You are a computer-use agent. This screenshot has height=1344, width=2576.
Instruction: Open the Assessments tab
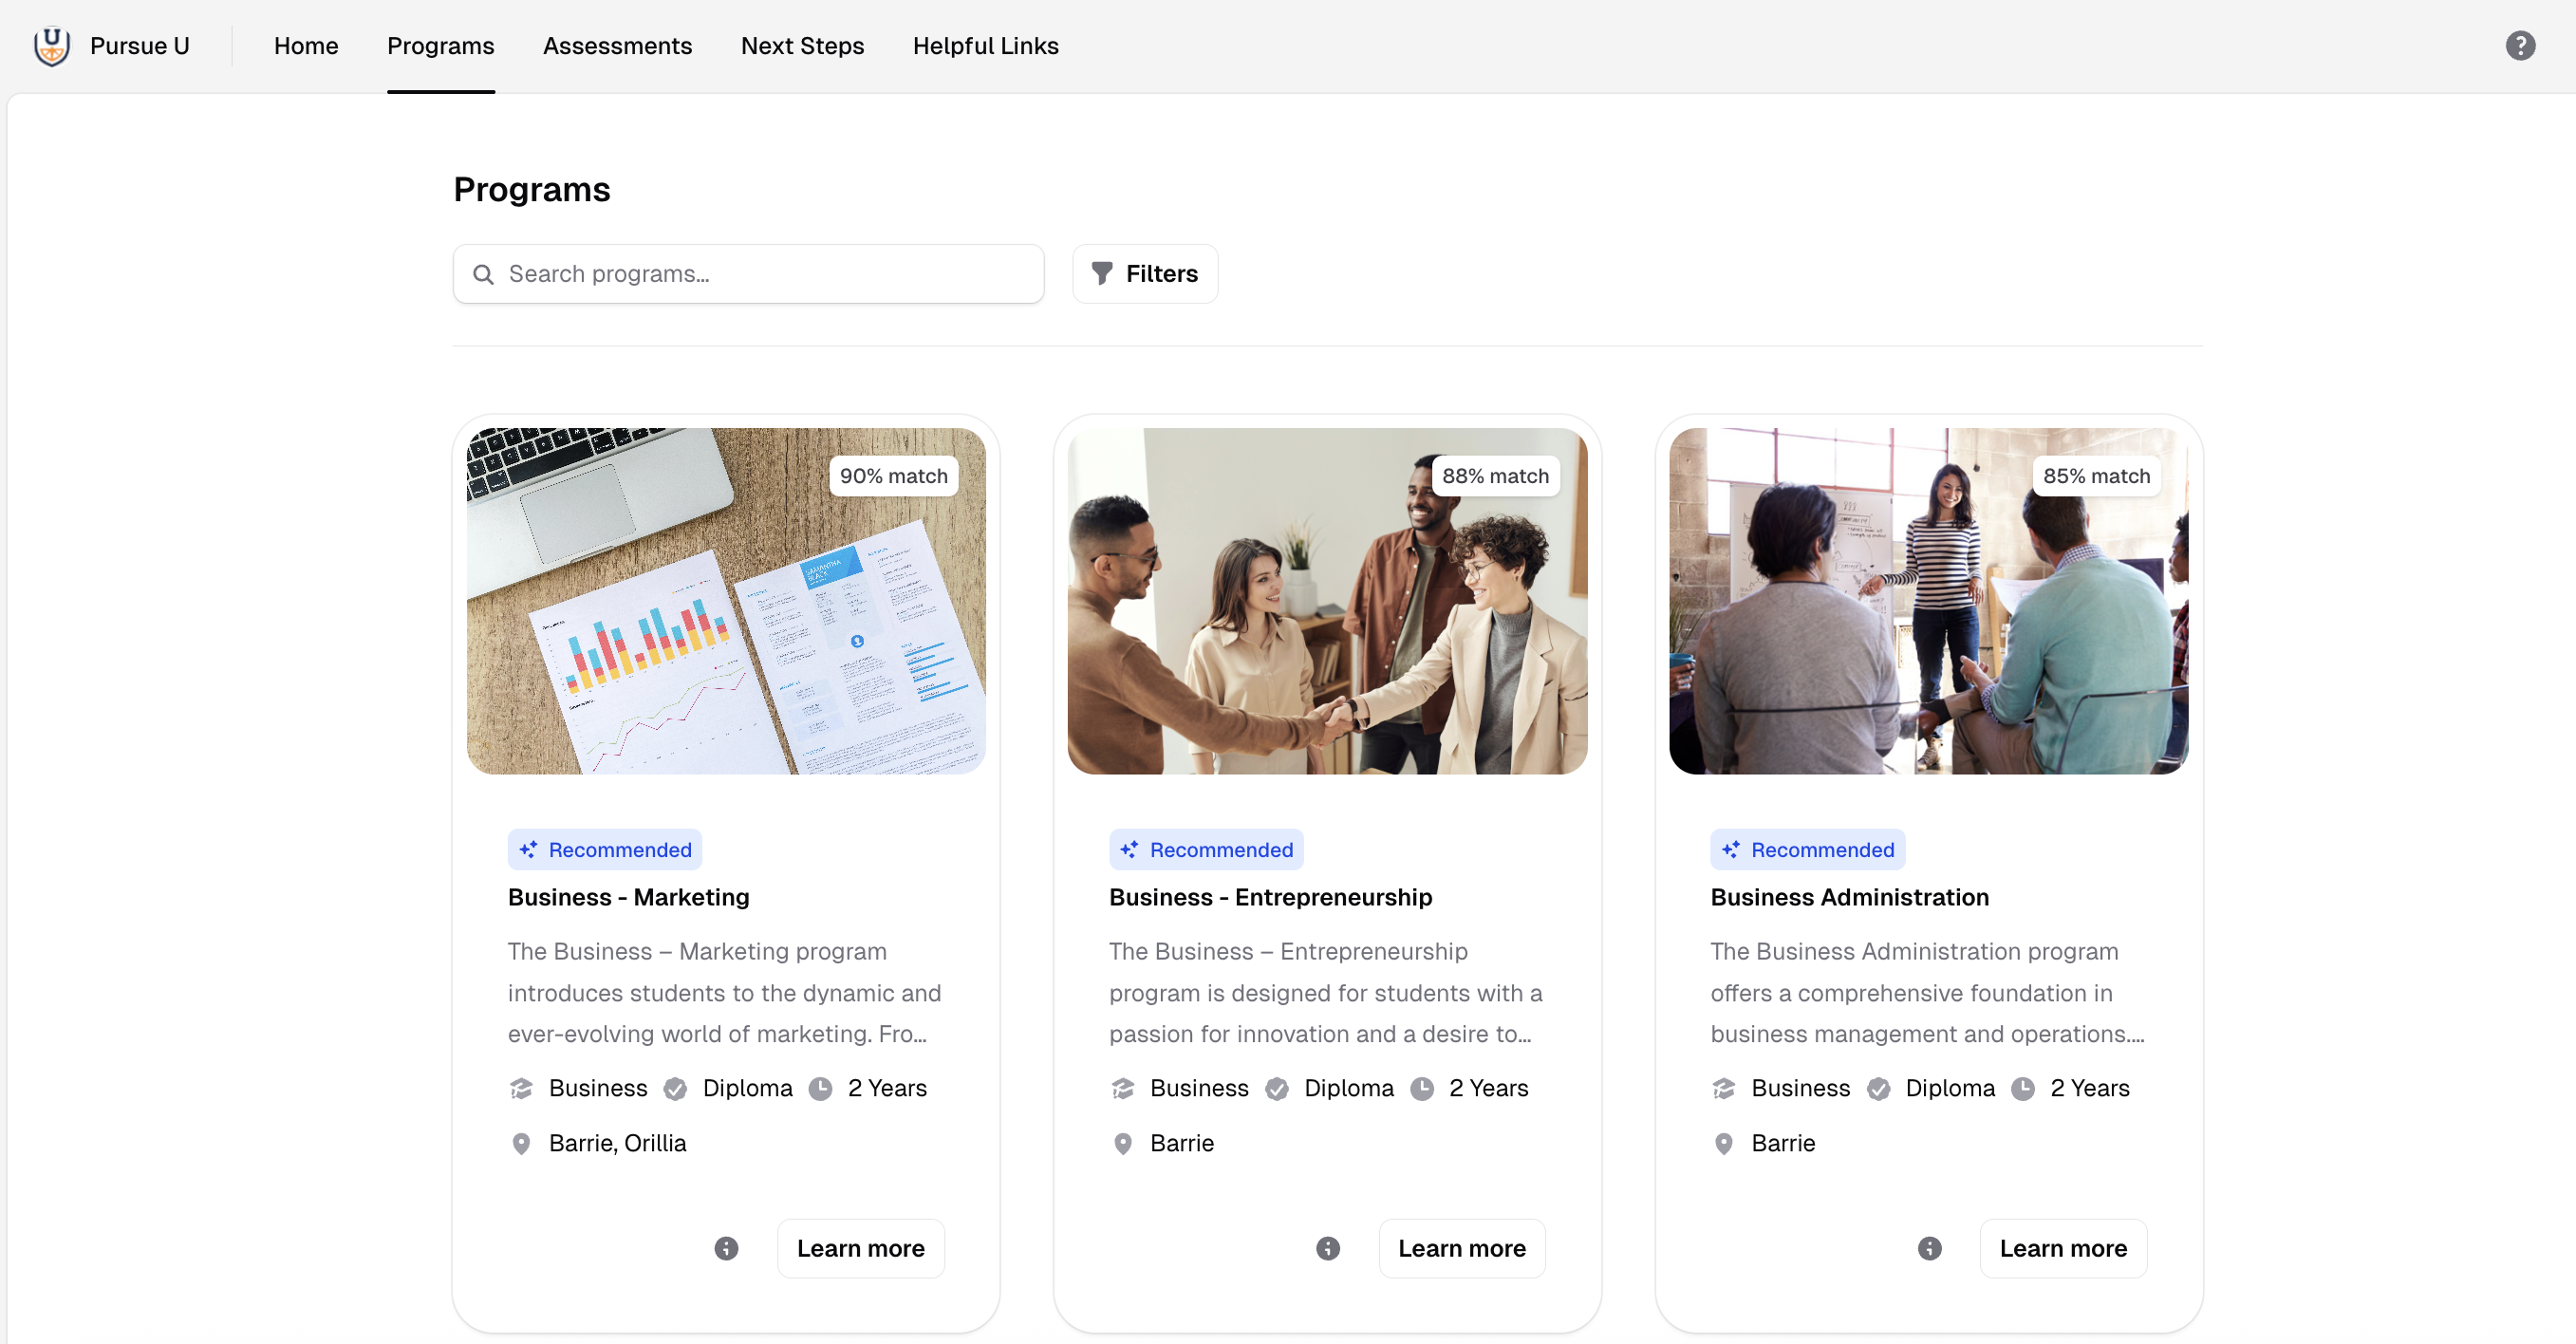pyautogui.click(x=617, y=46)
